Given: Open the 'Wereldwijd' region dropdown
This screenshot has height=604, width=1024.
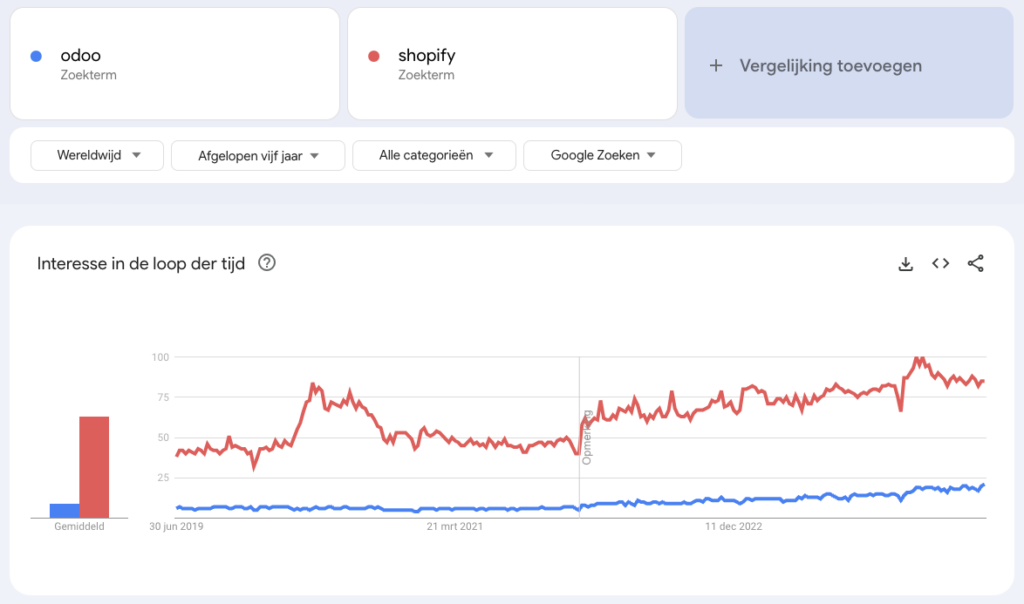Looking at the screenshot, I should tap(96, 155).
